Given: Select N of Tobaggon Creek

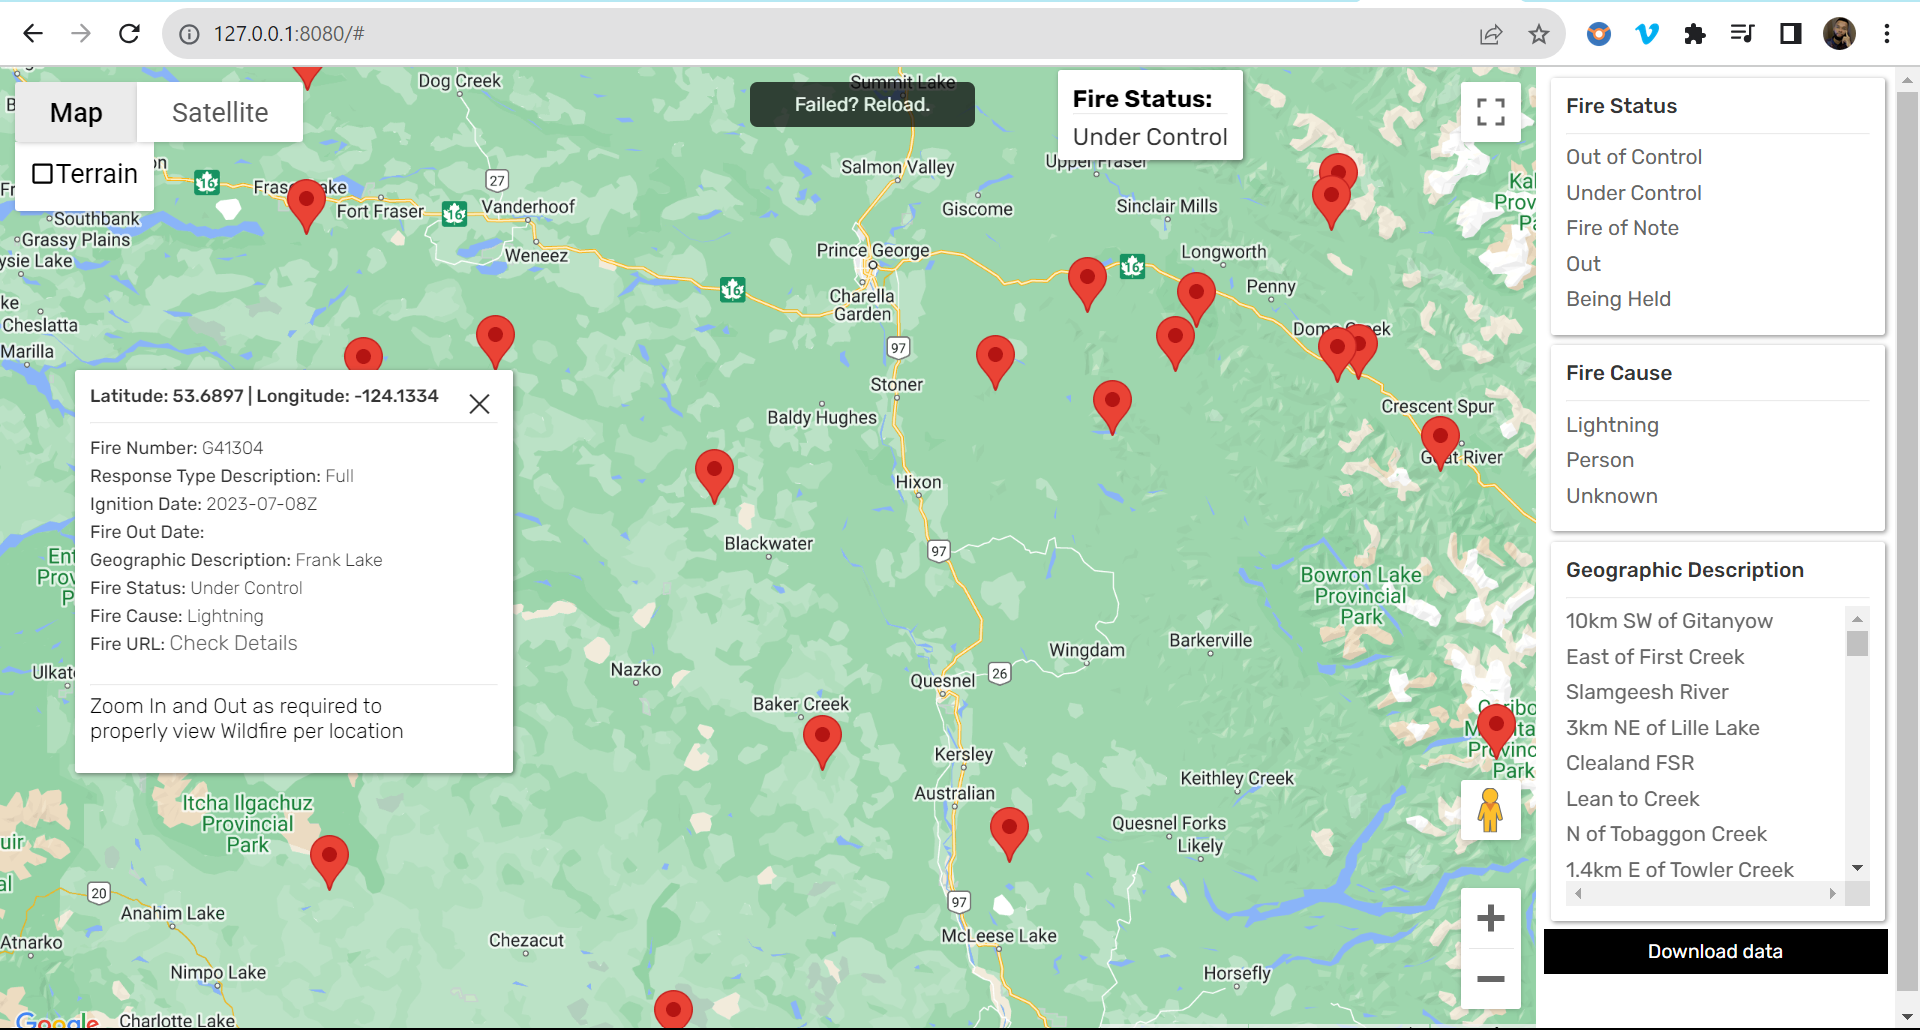Looking at the screenshot, I should pyautogui.click(x=1666, y=834).
